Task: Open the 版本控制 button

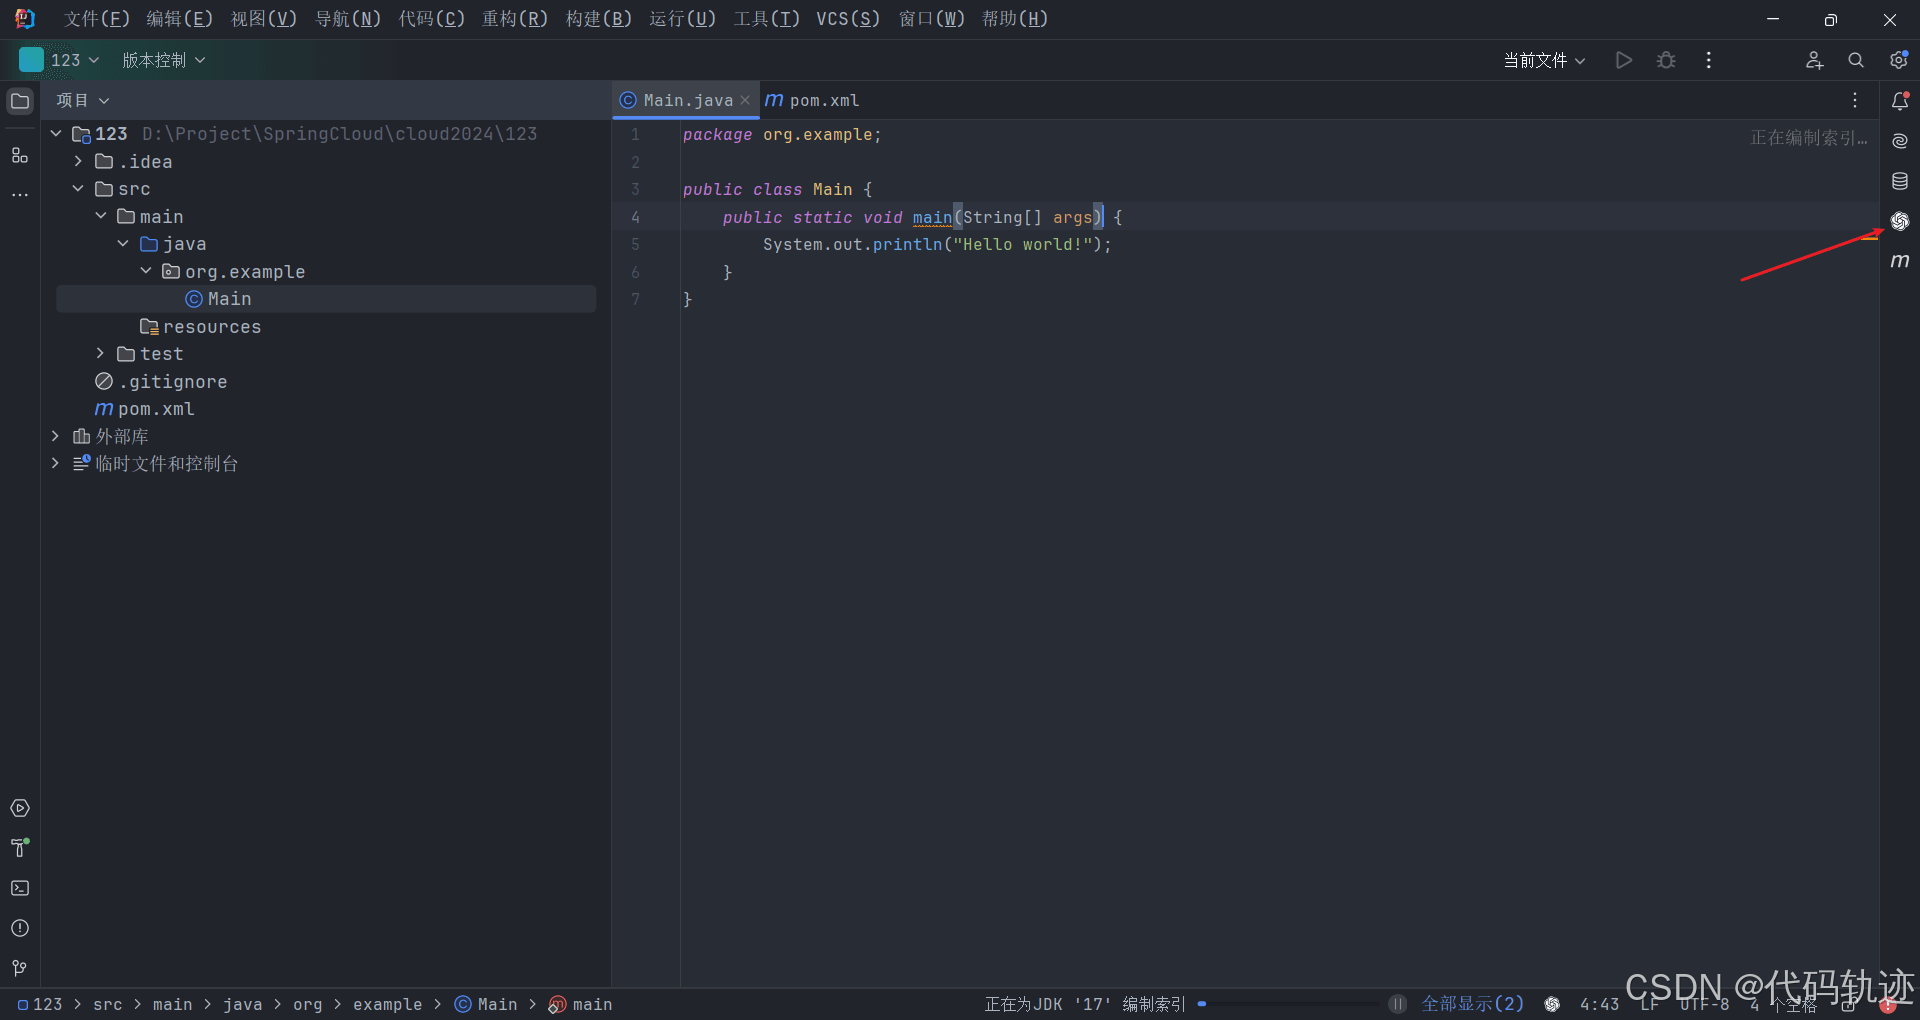Action: [x=163, y=60]
